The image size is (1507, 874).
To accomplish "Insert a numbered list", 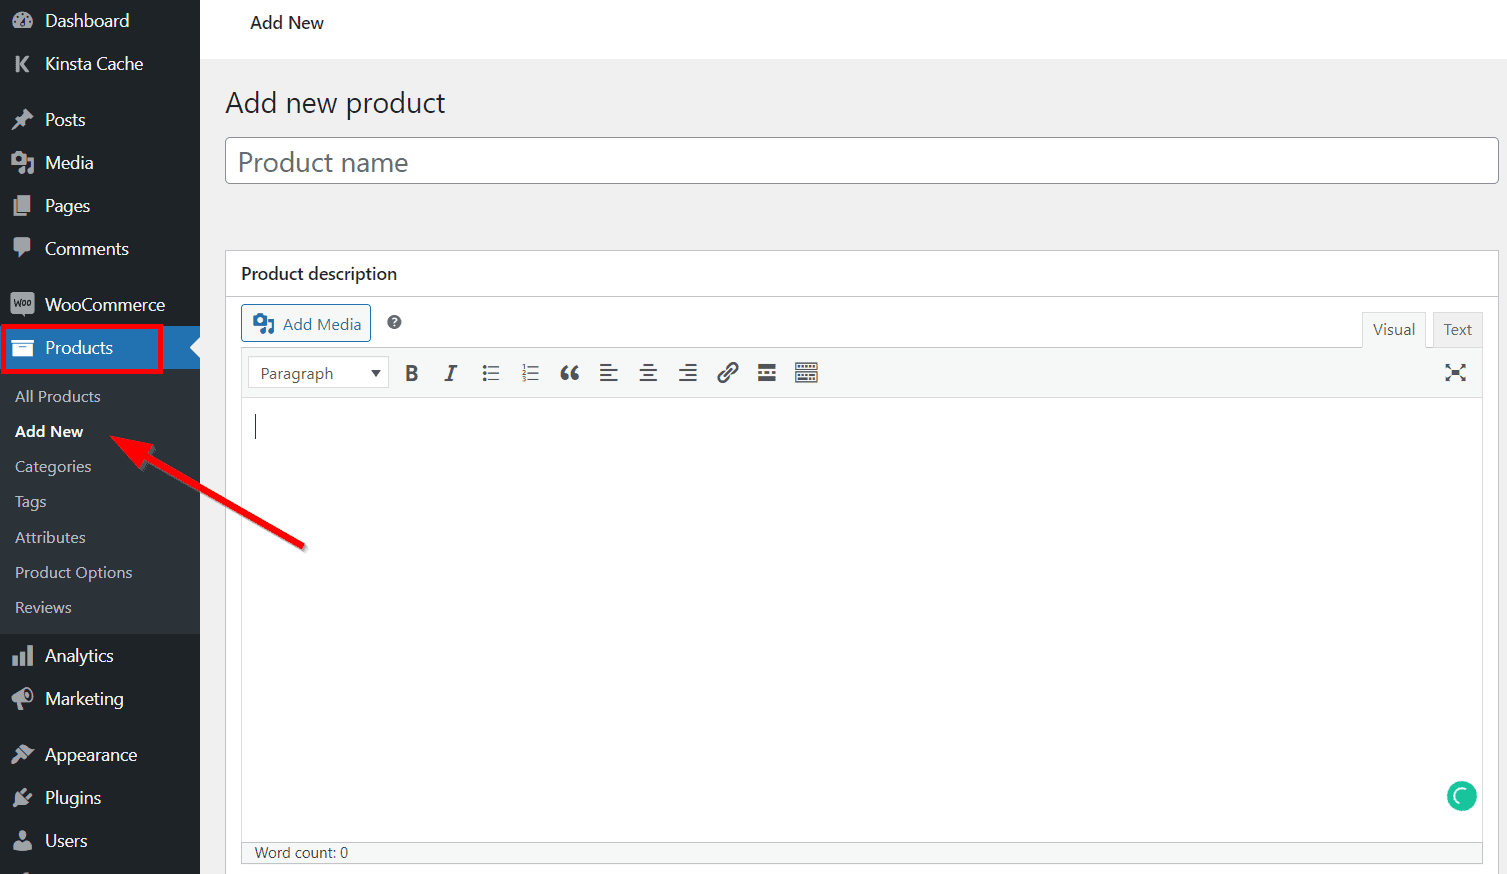I will (x=530, y=372).
